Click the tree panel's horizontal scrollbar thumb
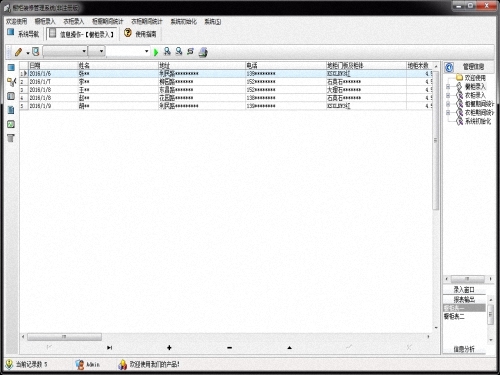 tap(468, 279)
